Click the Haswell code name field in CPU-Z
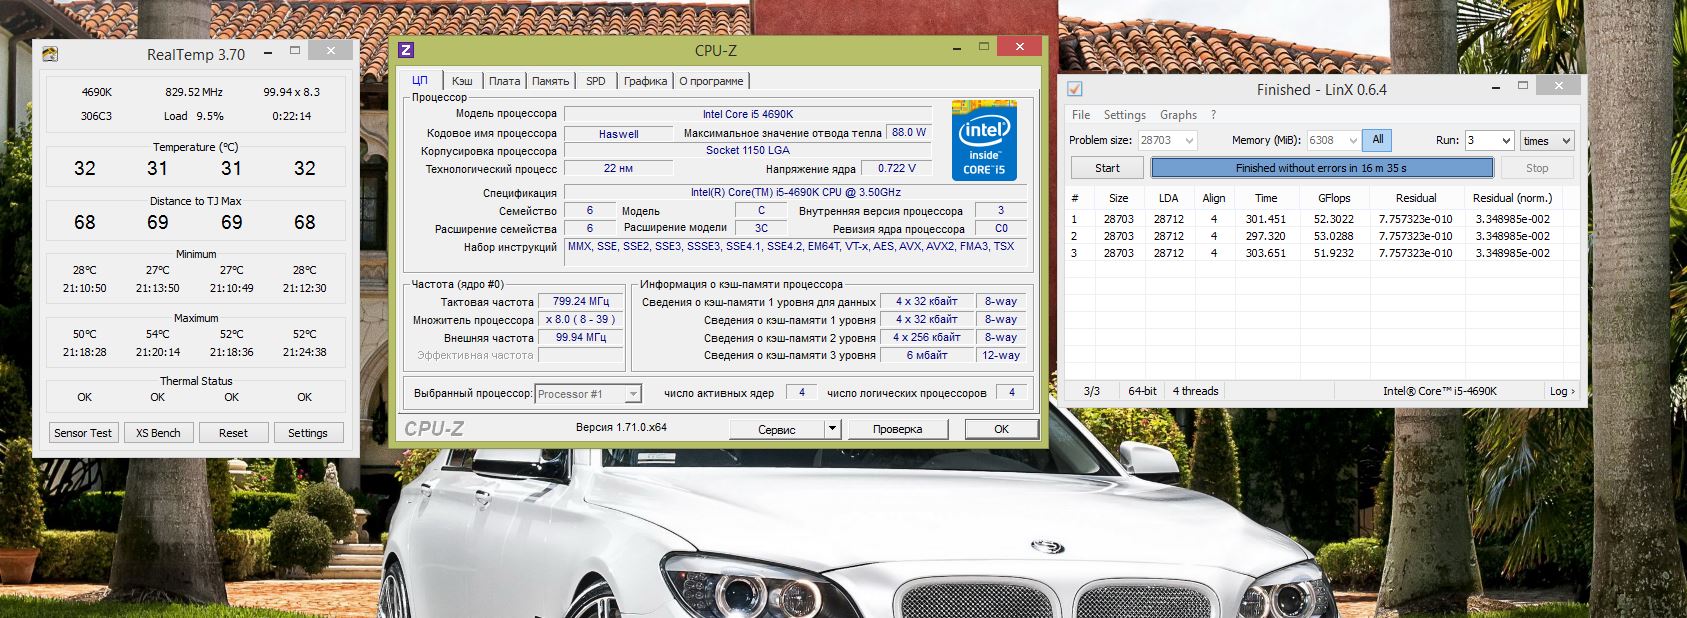This screenshot has height=618, width=1687. 619,134
